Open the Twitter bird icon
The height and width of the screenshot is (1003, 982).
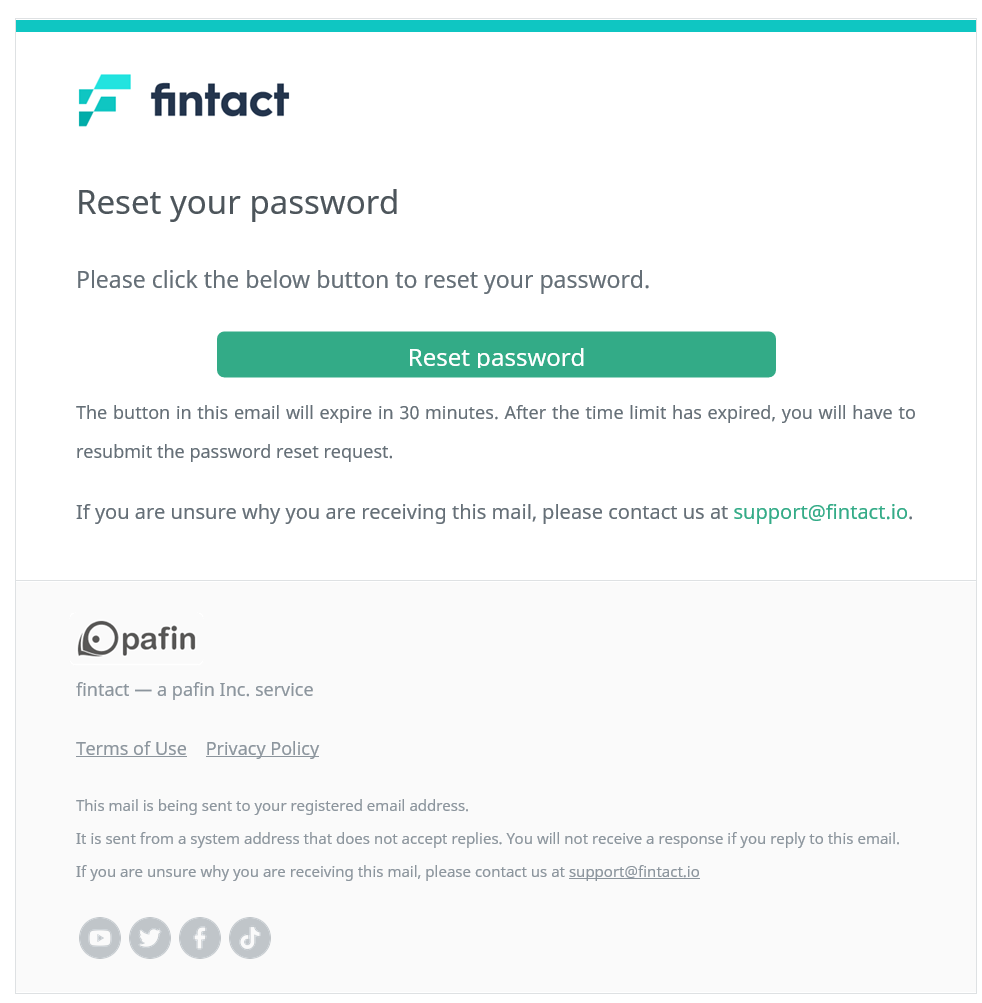150,938
